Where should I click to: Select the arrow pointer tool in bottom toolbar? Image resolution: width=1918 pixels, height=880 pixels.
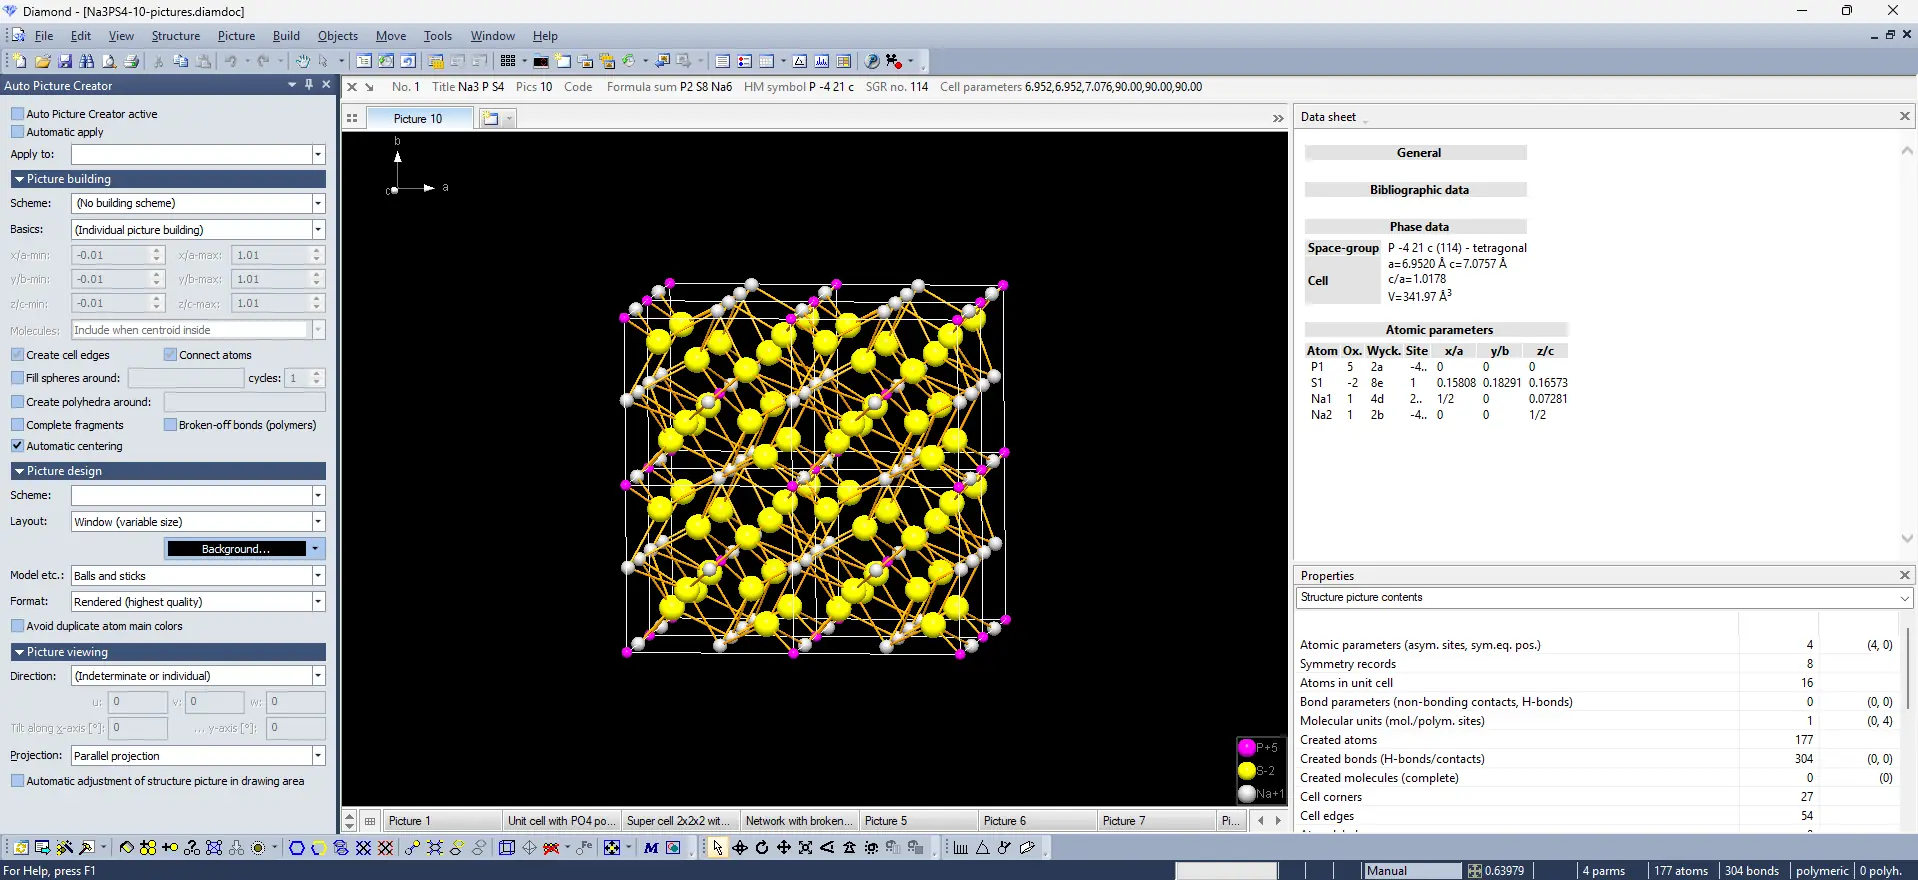[718, 847]
